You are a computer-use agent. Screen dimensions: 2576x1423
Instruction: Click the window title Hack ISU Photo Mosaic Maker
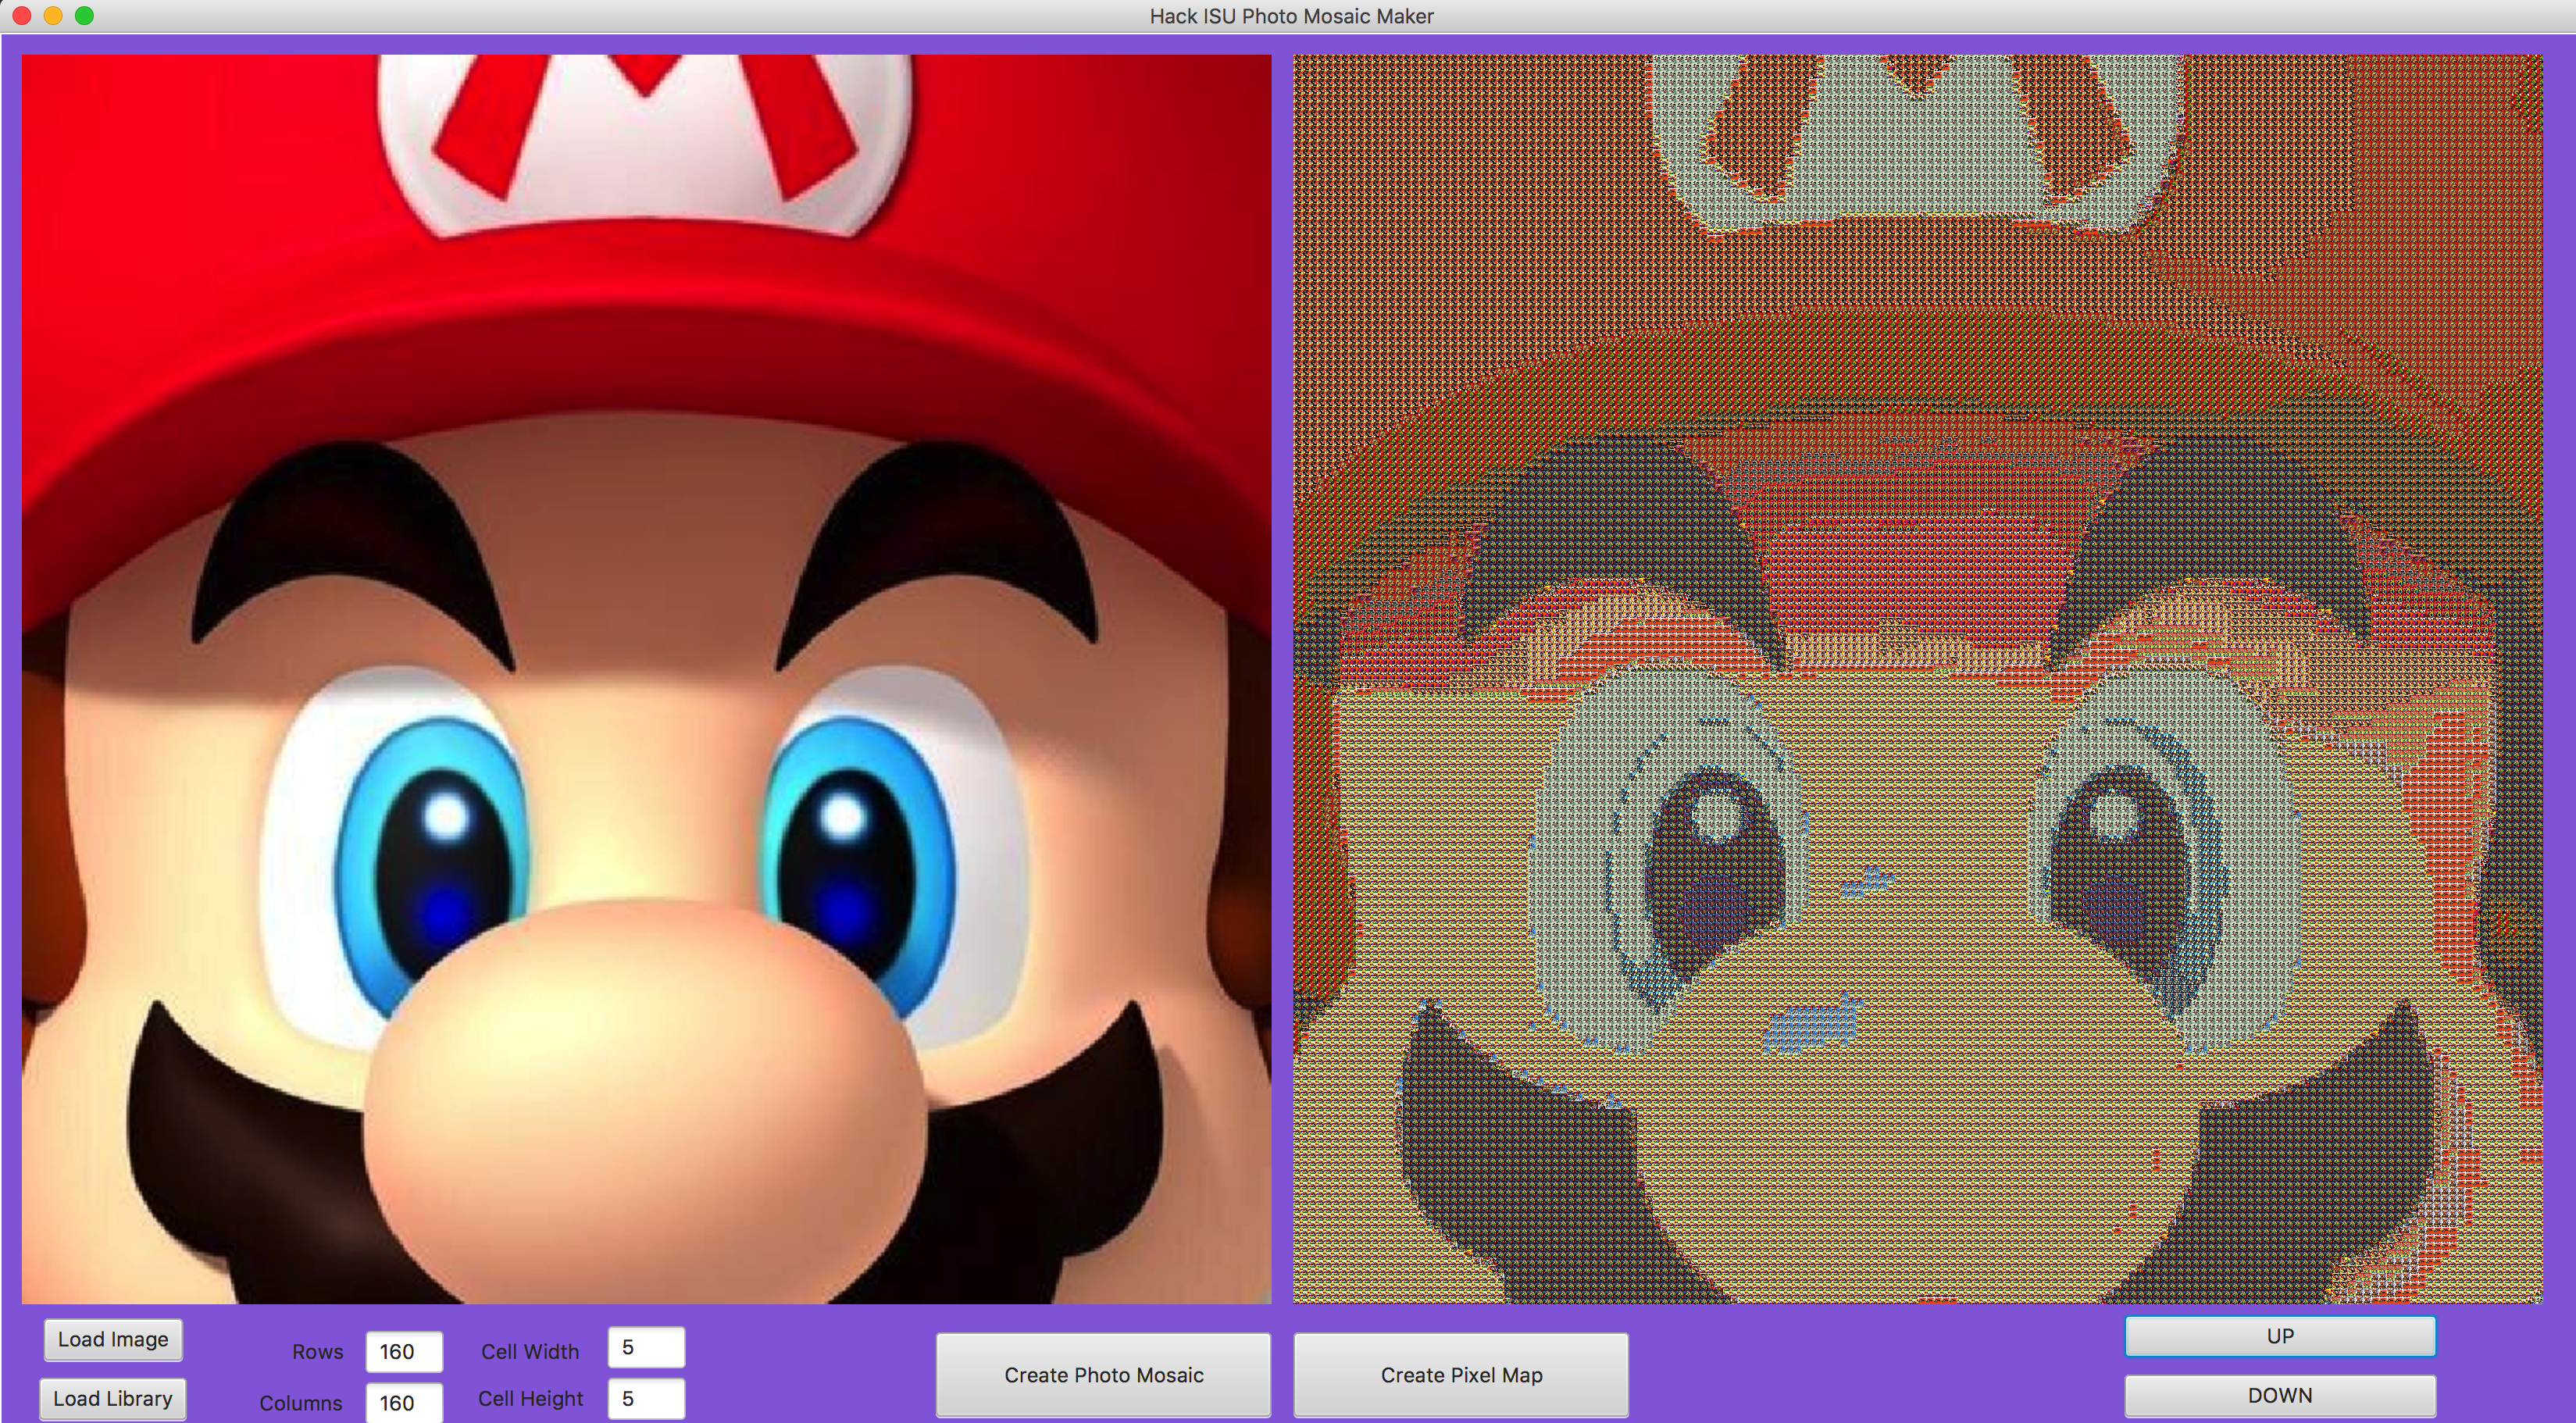point(1291,16)
